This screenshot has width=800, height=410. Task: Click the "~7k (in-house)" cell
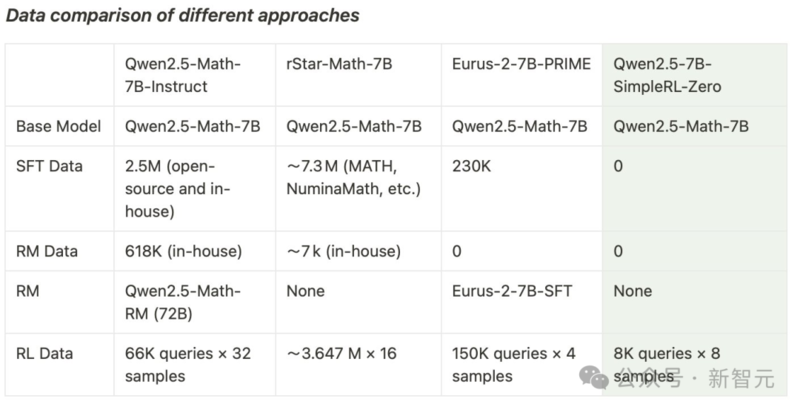click(343, 251)
